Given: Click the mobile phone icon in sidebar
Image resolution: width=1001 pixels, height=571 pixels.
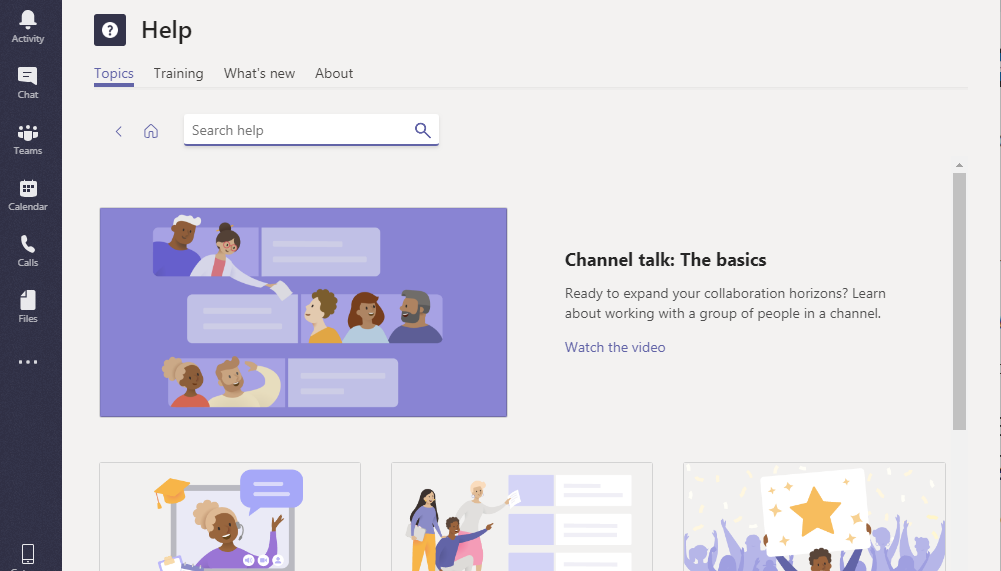Looking at the screenshot, I should pyautogui.click(x=27, y=554).
